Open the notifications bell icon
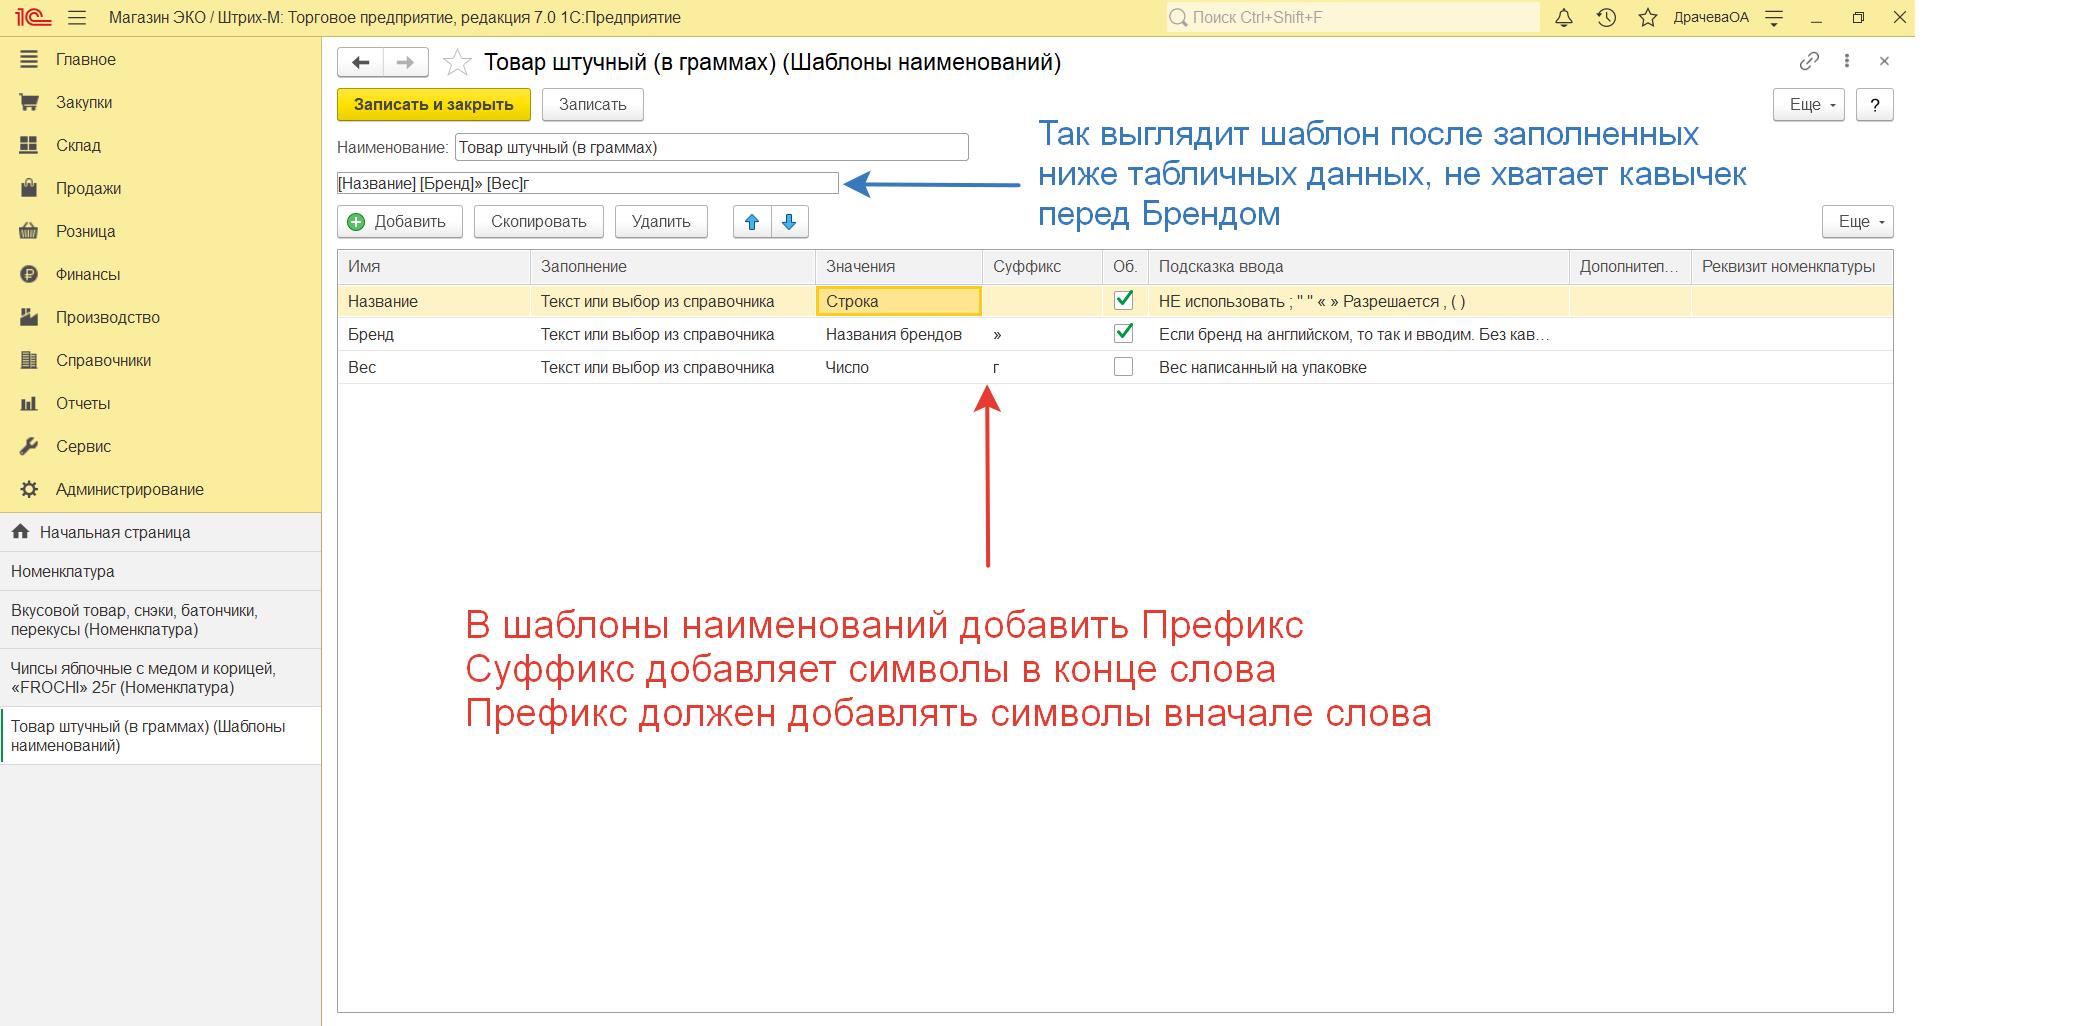This screenshot has height=1026, width=2099. coord(1564,18)
